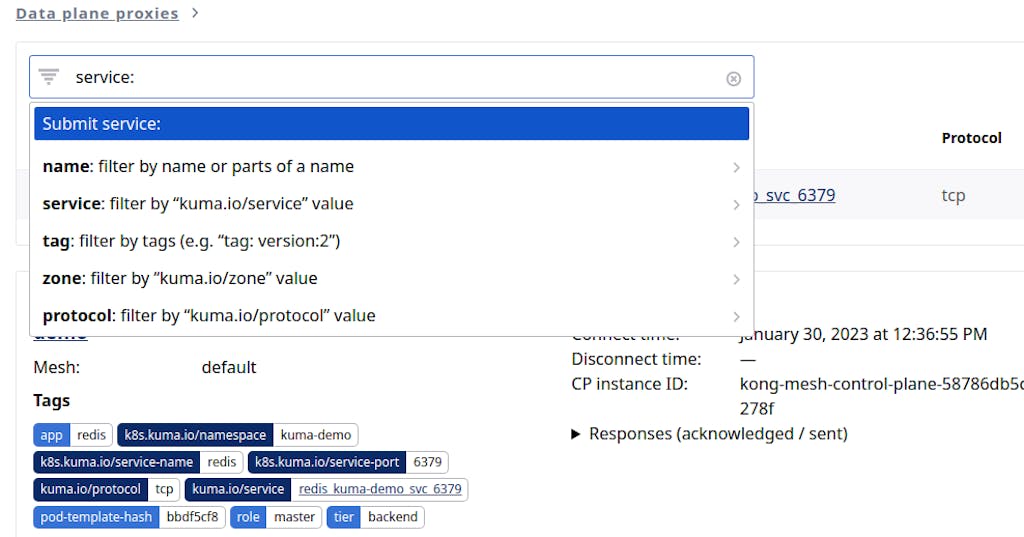Click the k8s.kuma.io/namespace kuma-demo tag
Viewport: 1024px width, 537px height.
pos(237,435)
